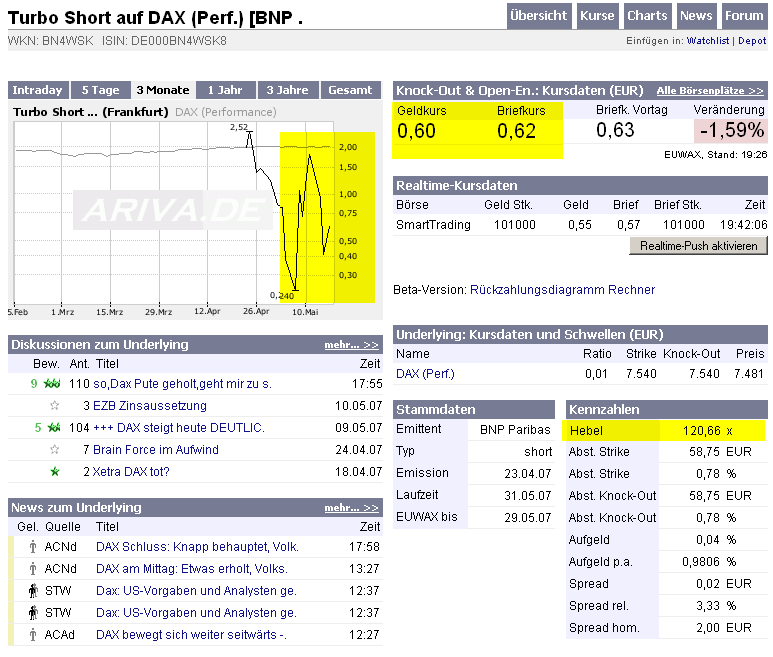Screen dimensions: 773x657
Task: Click the Hebel value 120,66 x
Action: point(707,431)
